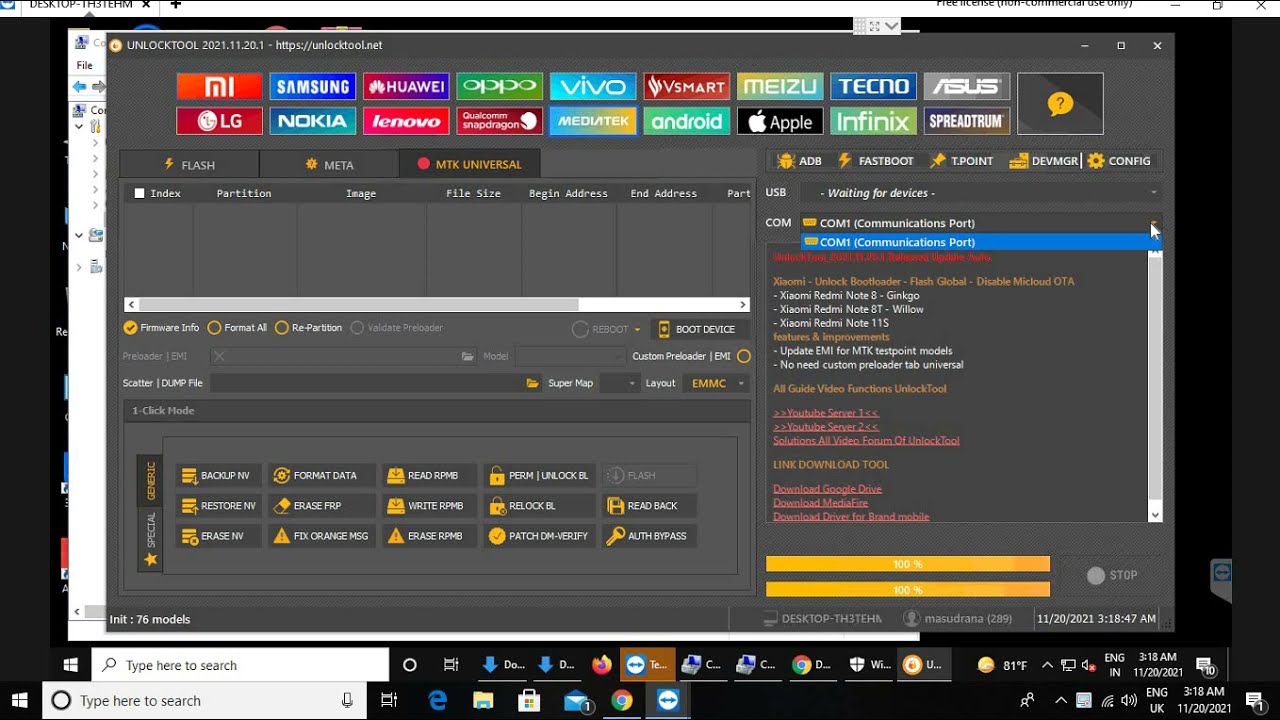
Task: Select the Apple brand logo
Action: tap(780, 121)
